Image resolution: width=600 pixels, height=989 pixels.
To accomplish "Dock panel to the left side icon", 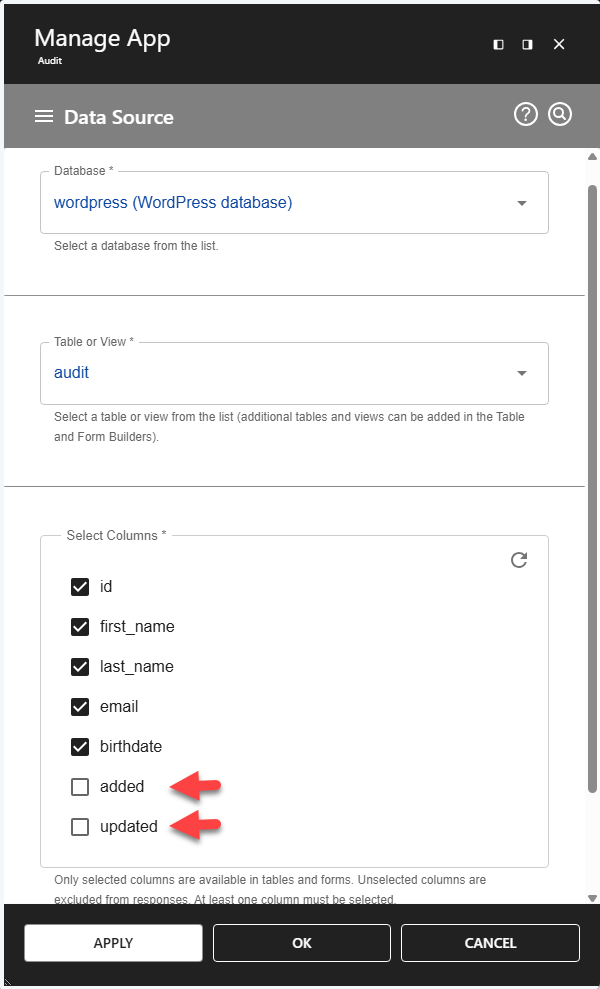I will click(498, 44).
